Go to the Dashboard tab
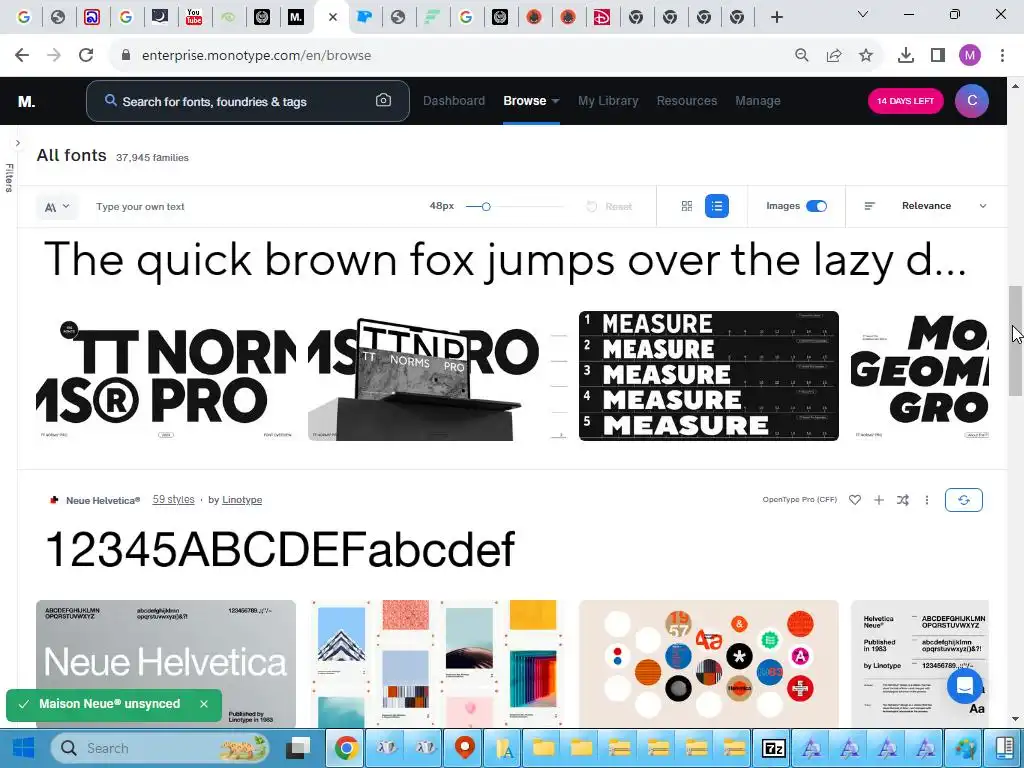The image size is (1024, 768). point(454,101)
